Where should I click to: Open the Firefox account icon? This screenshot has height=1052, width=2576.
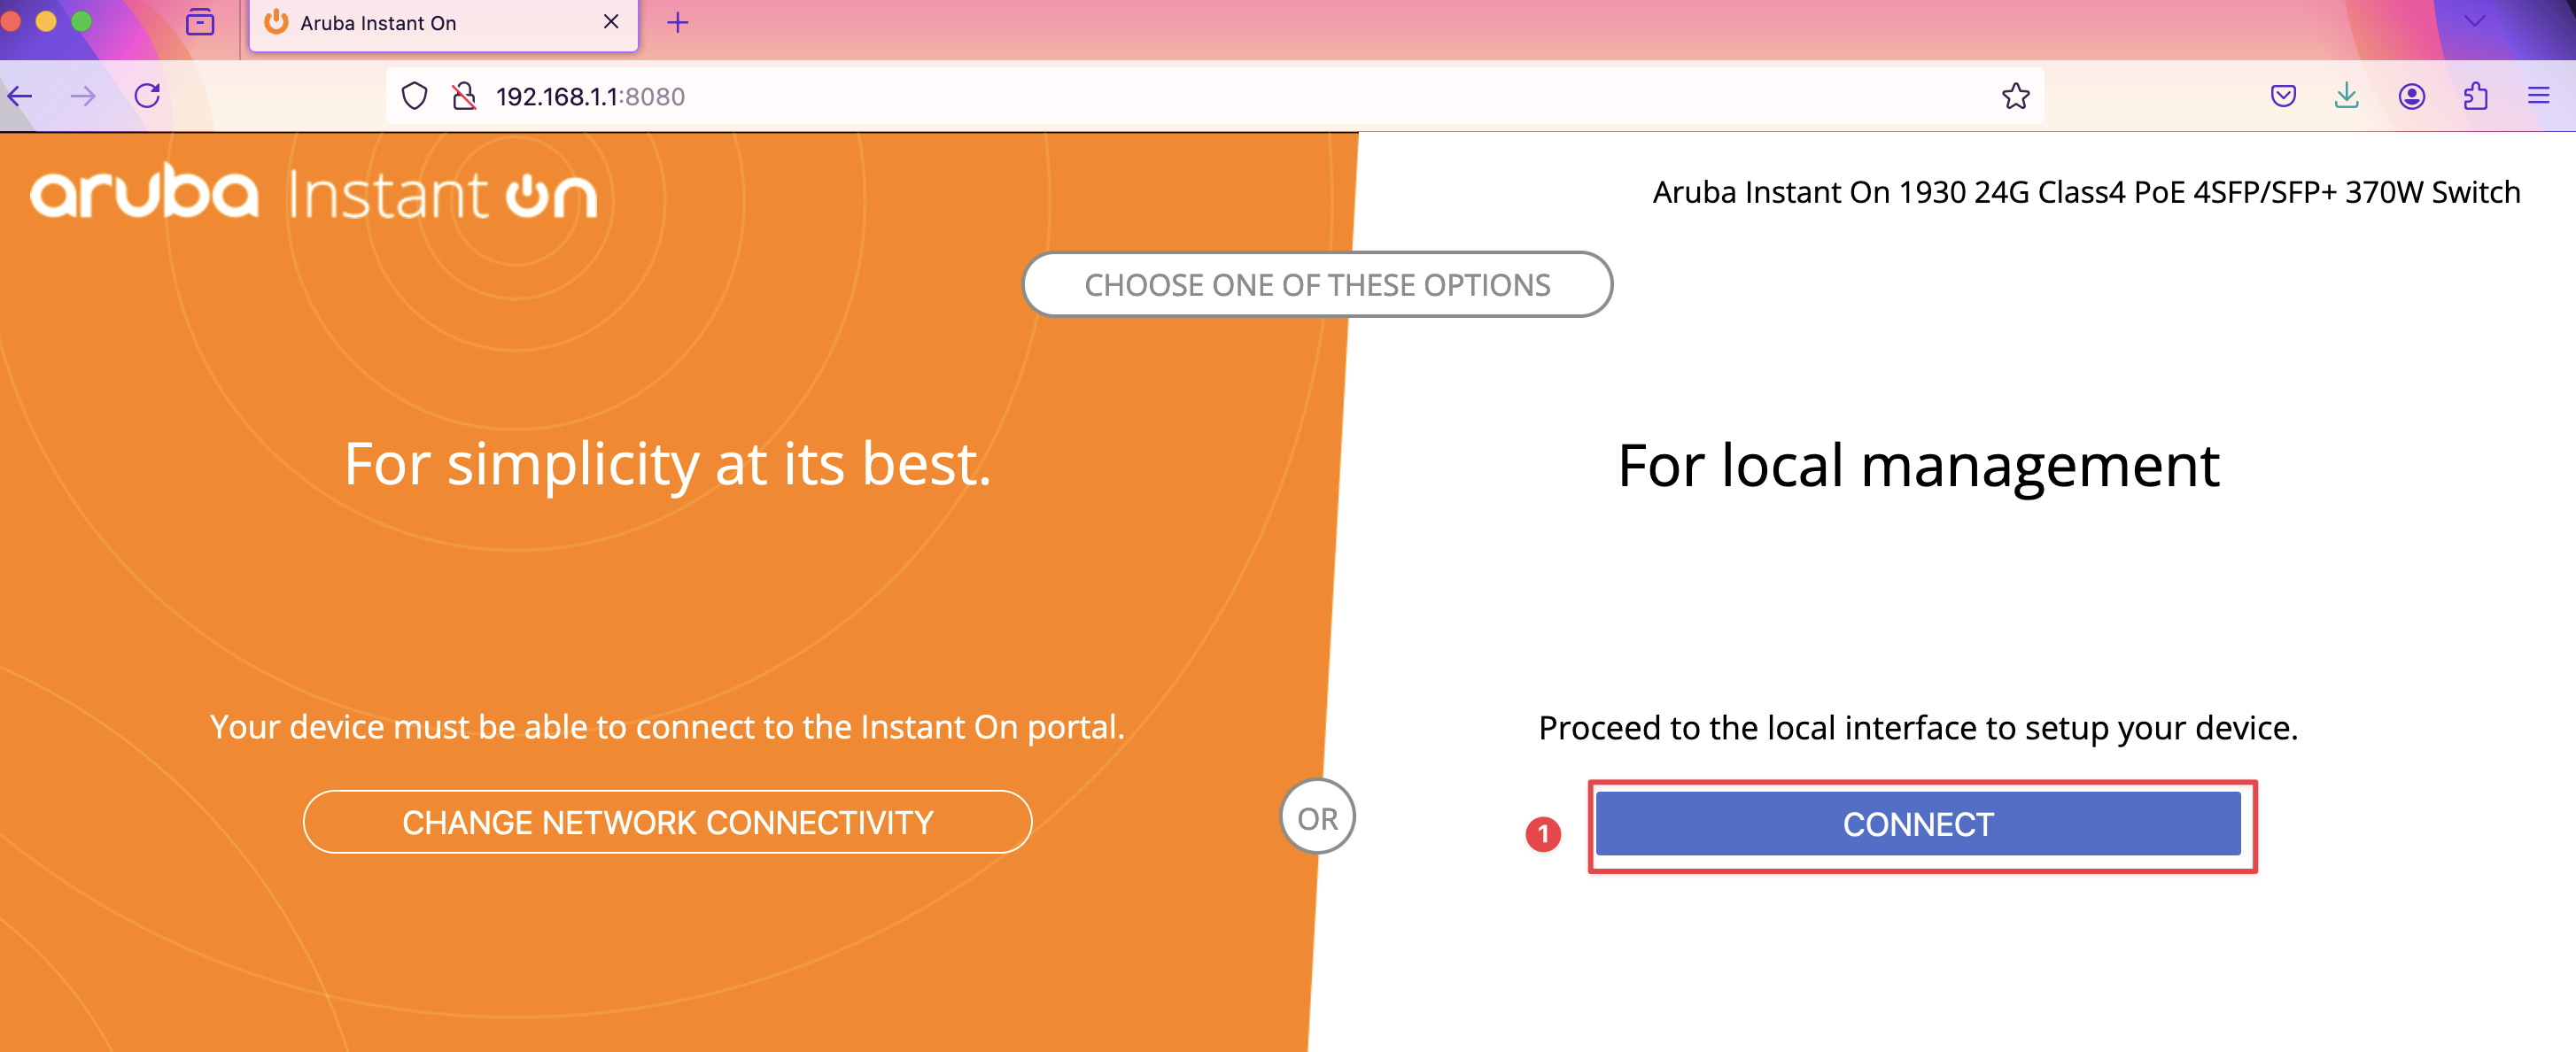coord(2411,96)
